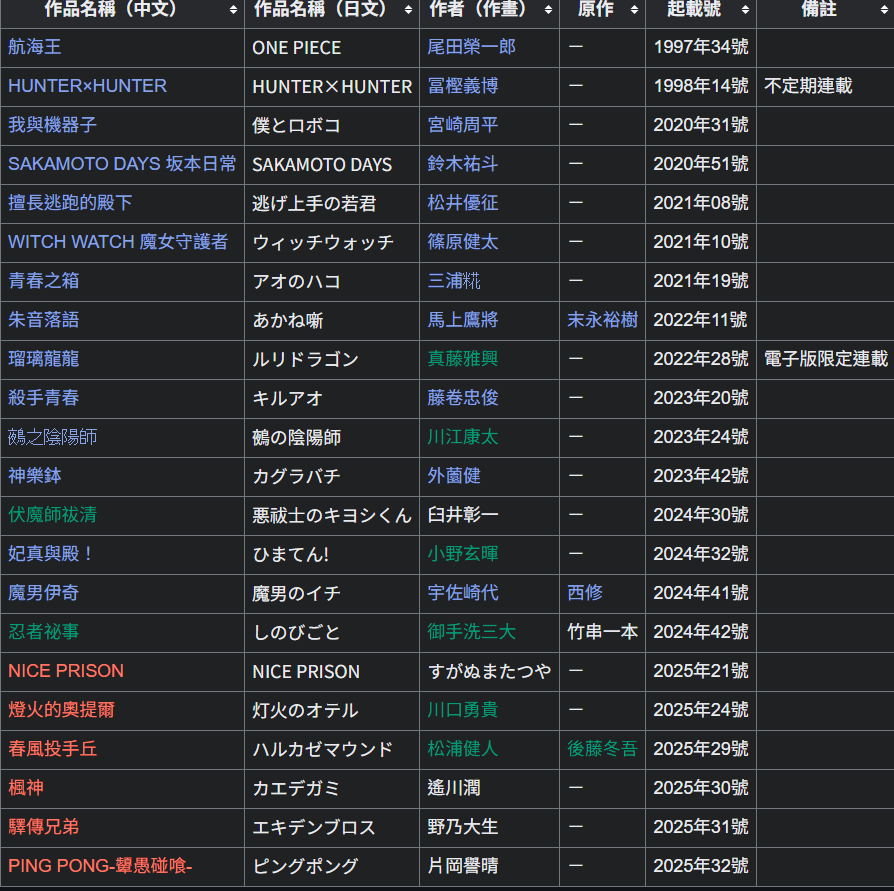Sort table by 作品名稱（日文） column arrows
The image size is (894, 891).
click(408, 9)
